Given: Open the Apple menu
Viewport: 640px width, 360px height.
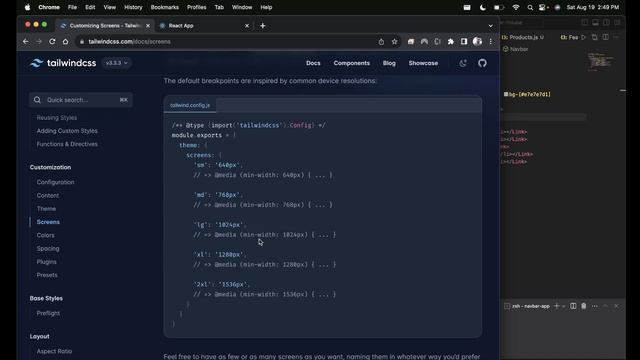Looking at the screenshot, I should (x=27, y=7).
